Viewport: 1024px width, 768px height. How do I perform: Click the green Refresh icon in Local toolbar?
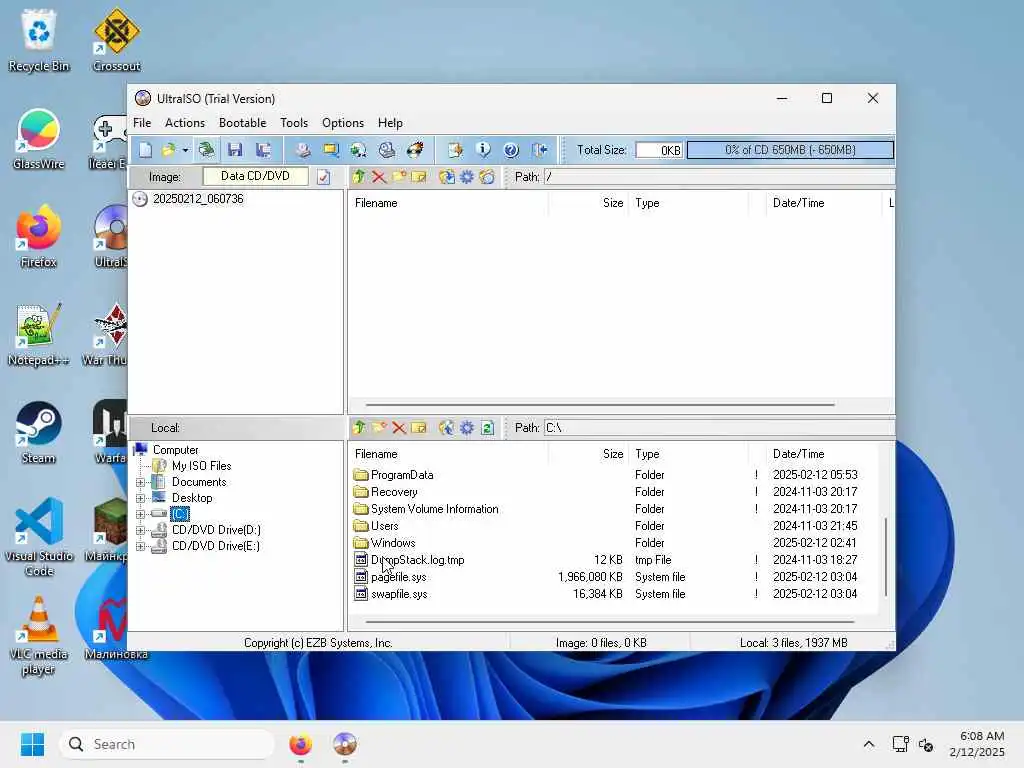(487, 428)
